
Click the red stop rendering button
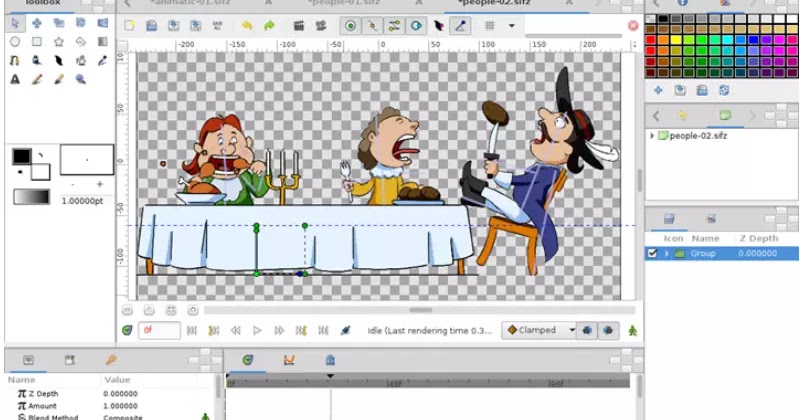633,26
